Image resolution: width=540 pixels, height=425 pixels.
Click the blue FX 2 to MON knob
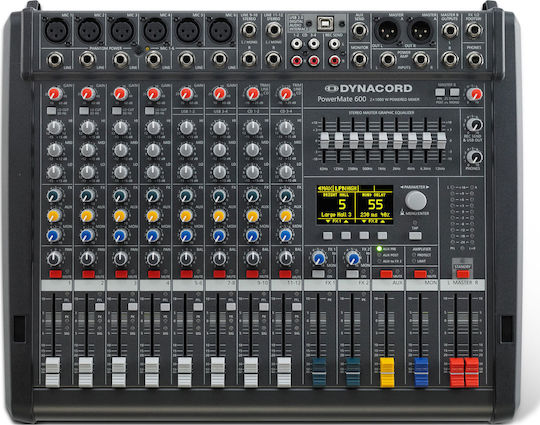click(353, 258)
